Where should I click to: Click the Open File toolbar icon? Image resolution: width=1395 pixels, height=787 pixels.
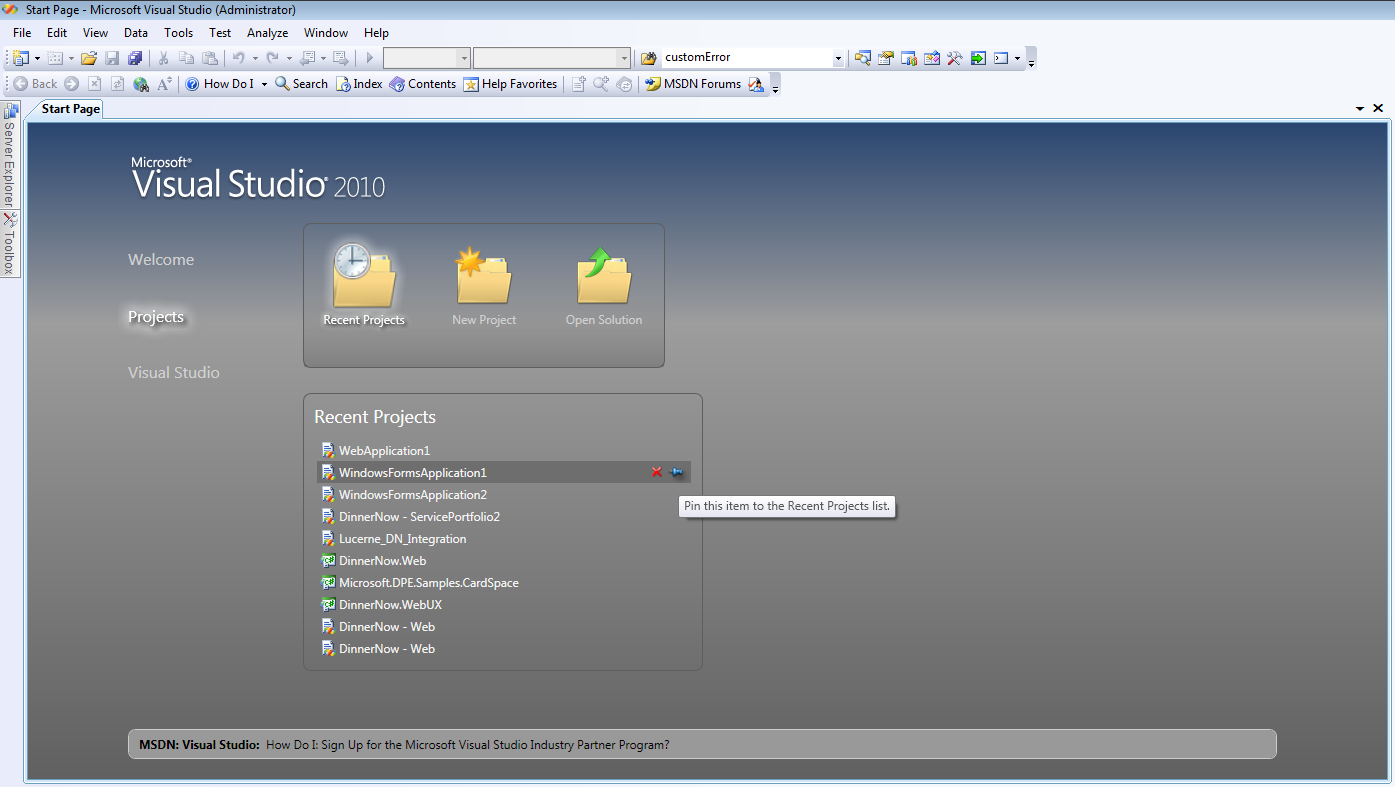pyautogui.click(x=89, y=58)
